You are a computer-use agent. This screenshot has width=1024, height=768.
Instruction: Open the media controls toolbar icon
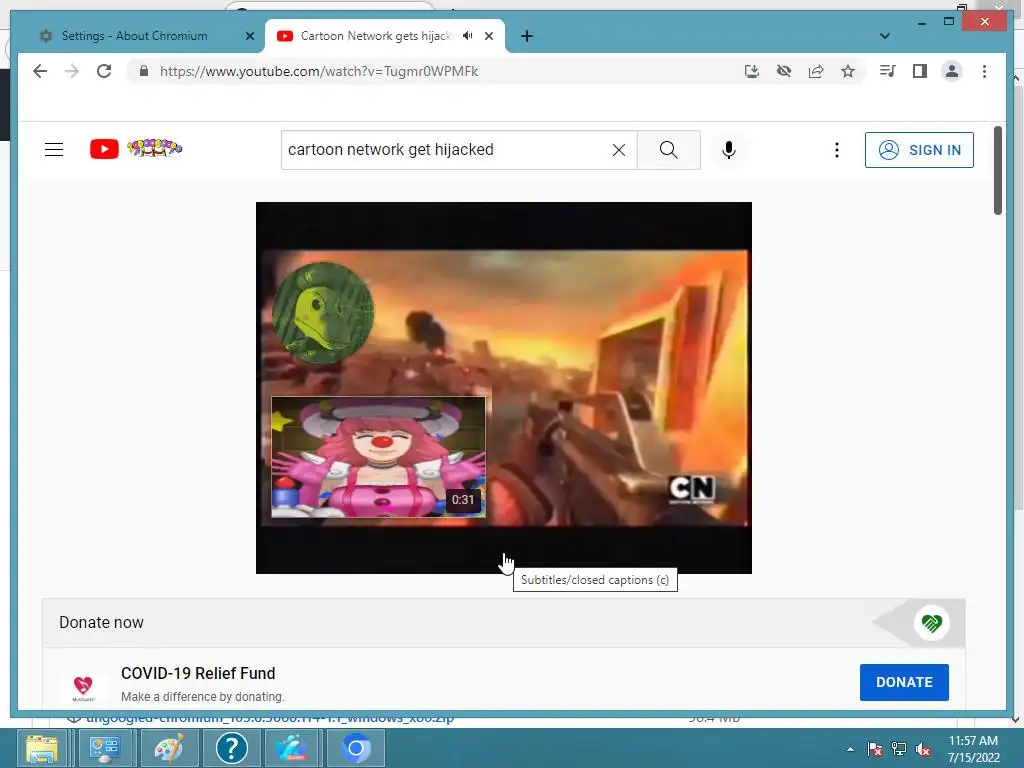(x=888, y=71)
